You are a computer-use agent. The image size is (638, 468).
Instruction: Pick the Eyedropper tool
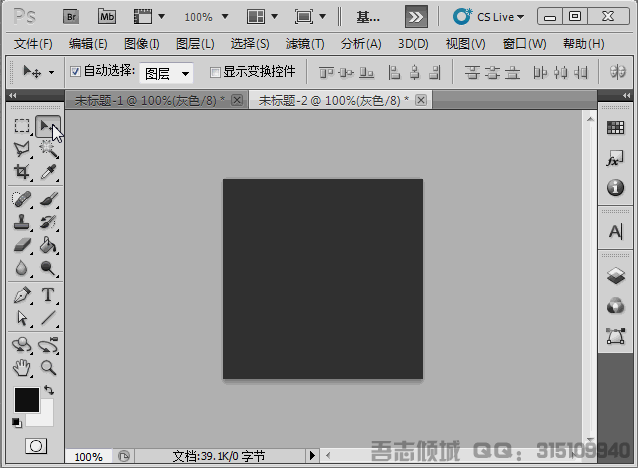click(47, 172)
